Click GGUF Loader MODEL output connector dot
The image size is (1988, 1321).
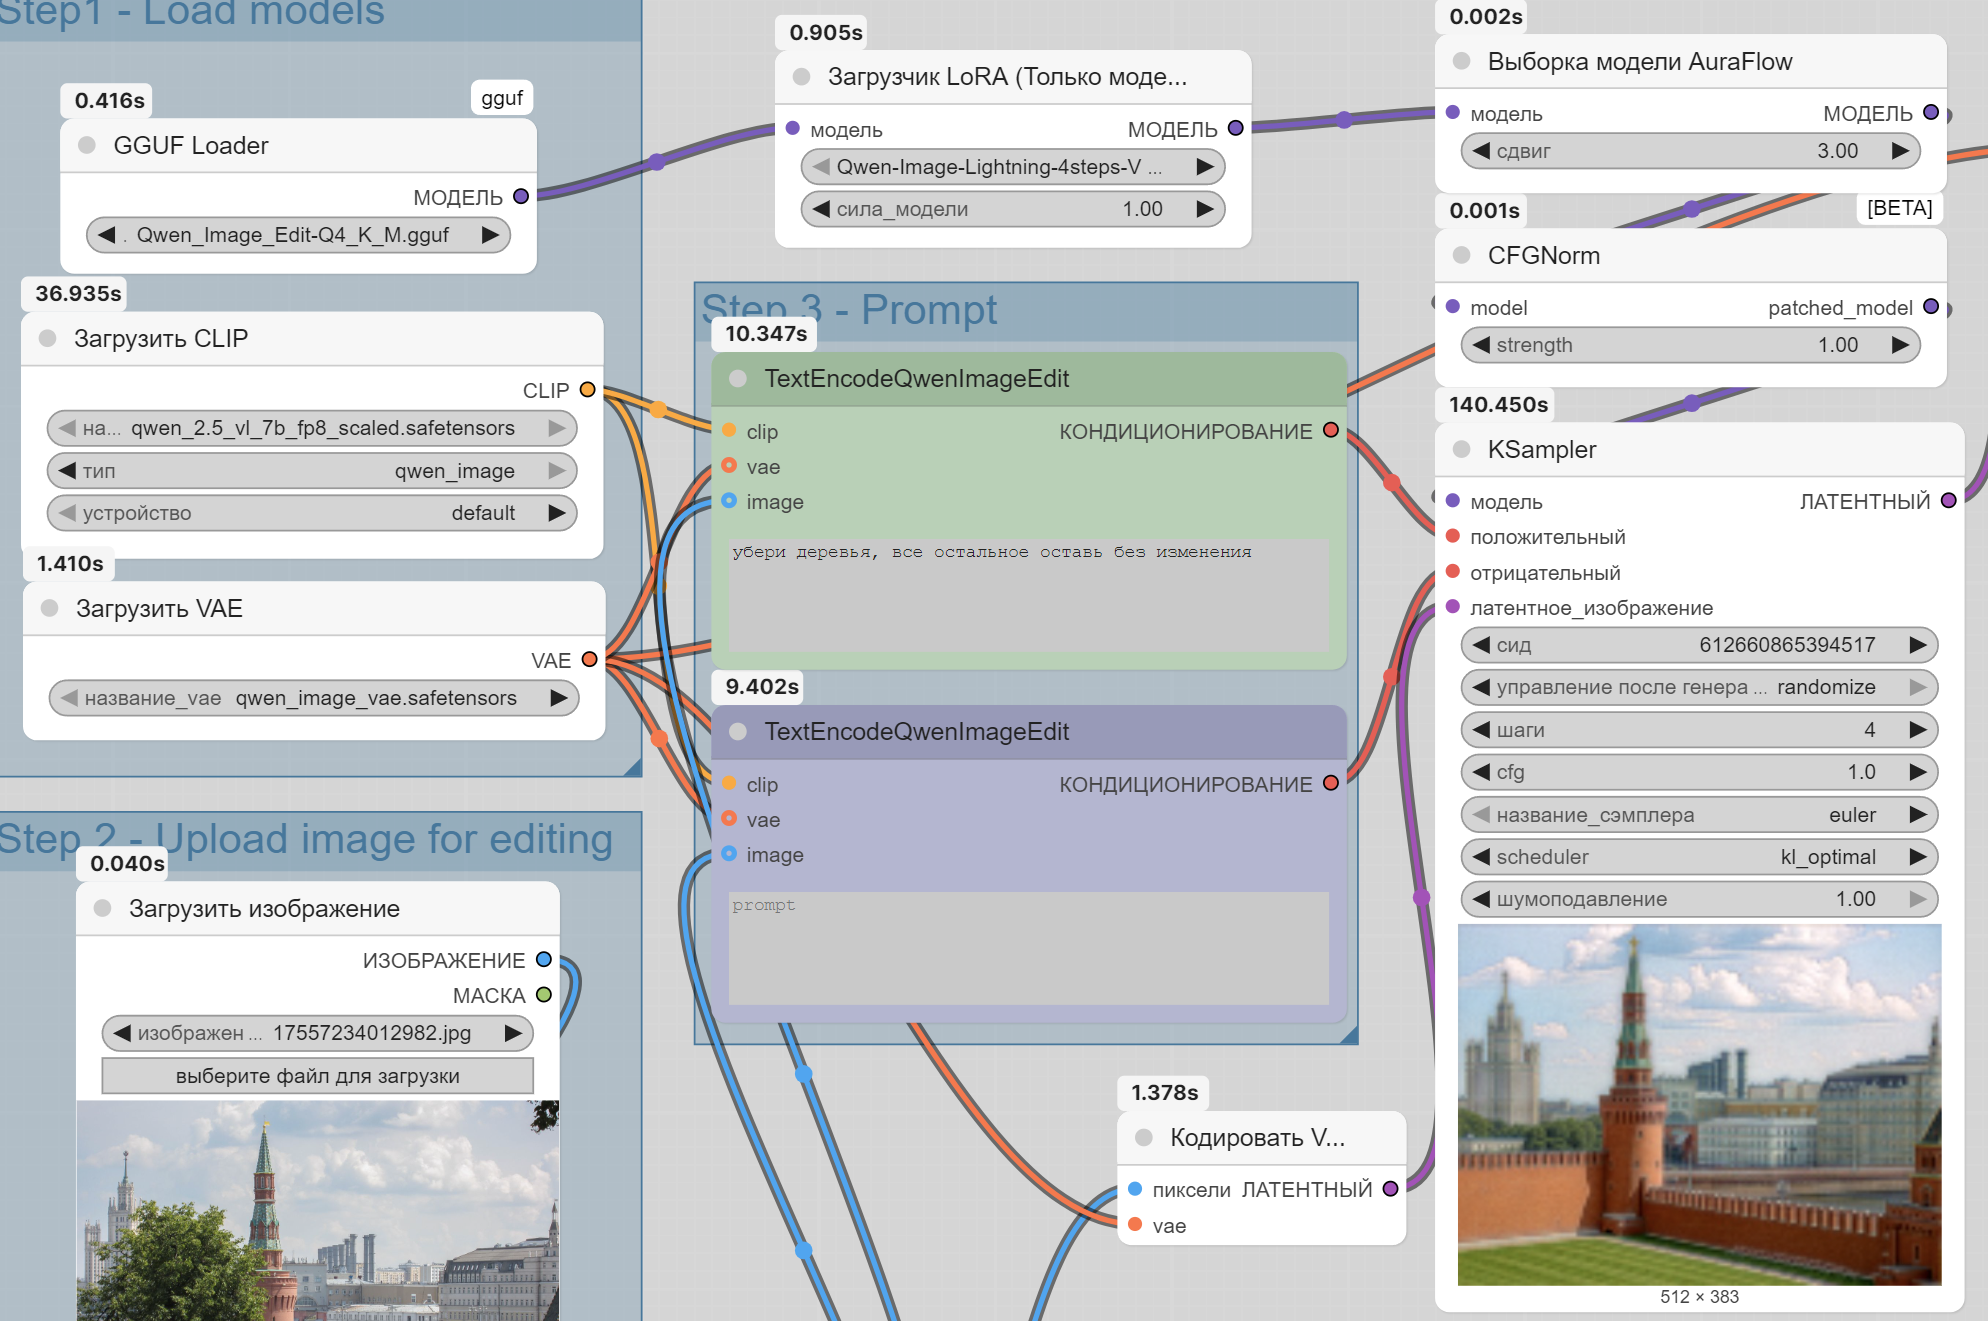pyautogui.click(x=521, y=196)
